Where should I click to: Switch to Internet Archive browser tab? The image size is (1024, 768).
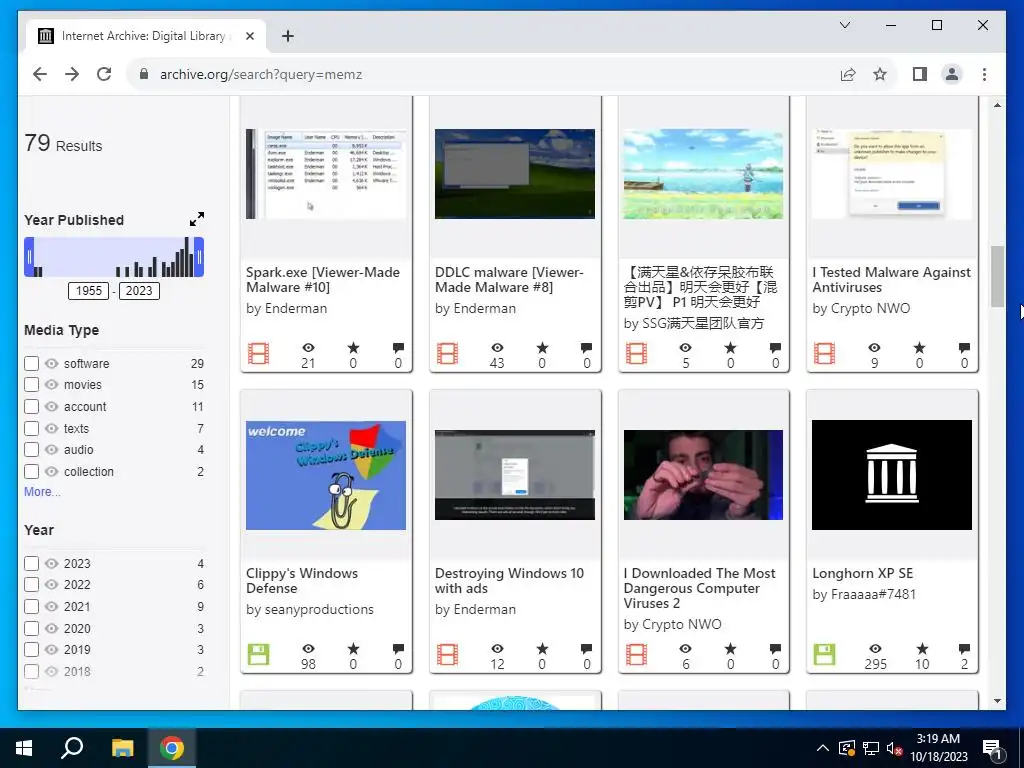pos(144,36)
